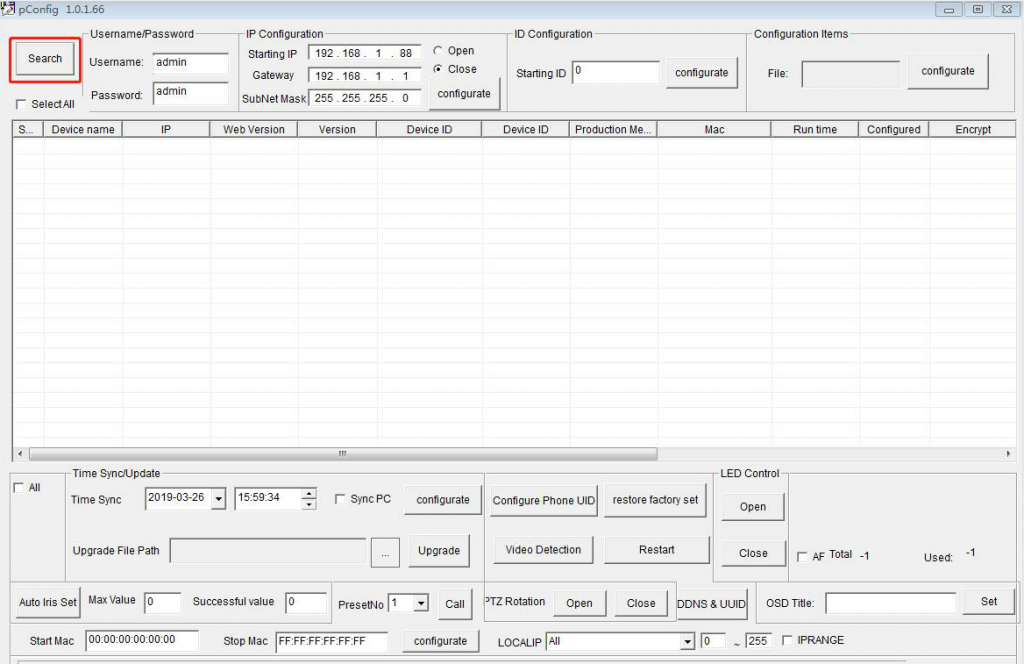1024x664 pixels.
Task: Click the Auto Iris Set button
Action: (x=48, y=602)
